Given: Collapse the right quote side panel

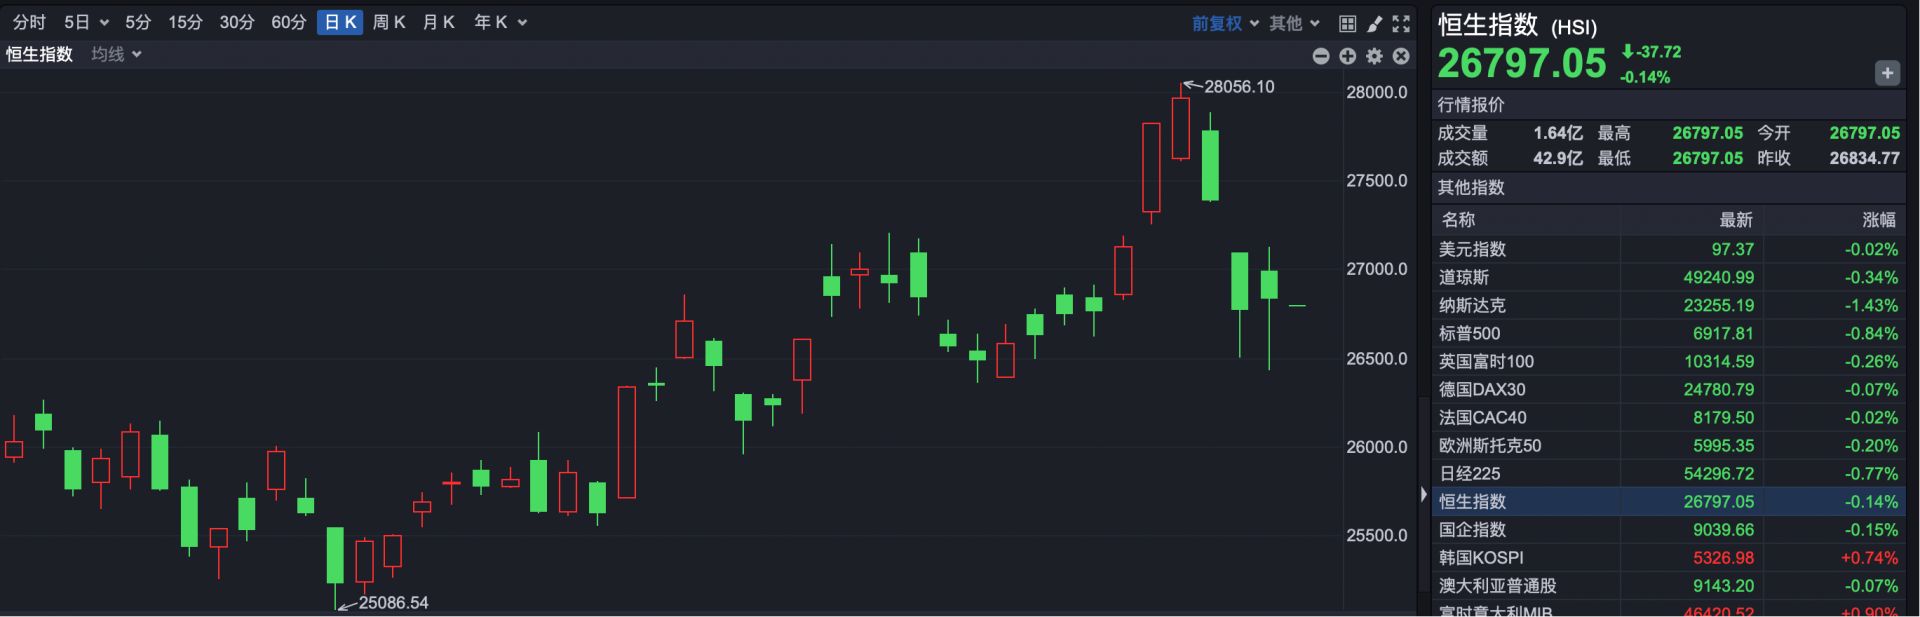Looking at the screenshot, I should pos(1423,494).
